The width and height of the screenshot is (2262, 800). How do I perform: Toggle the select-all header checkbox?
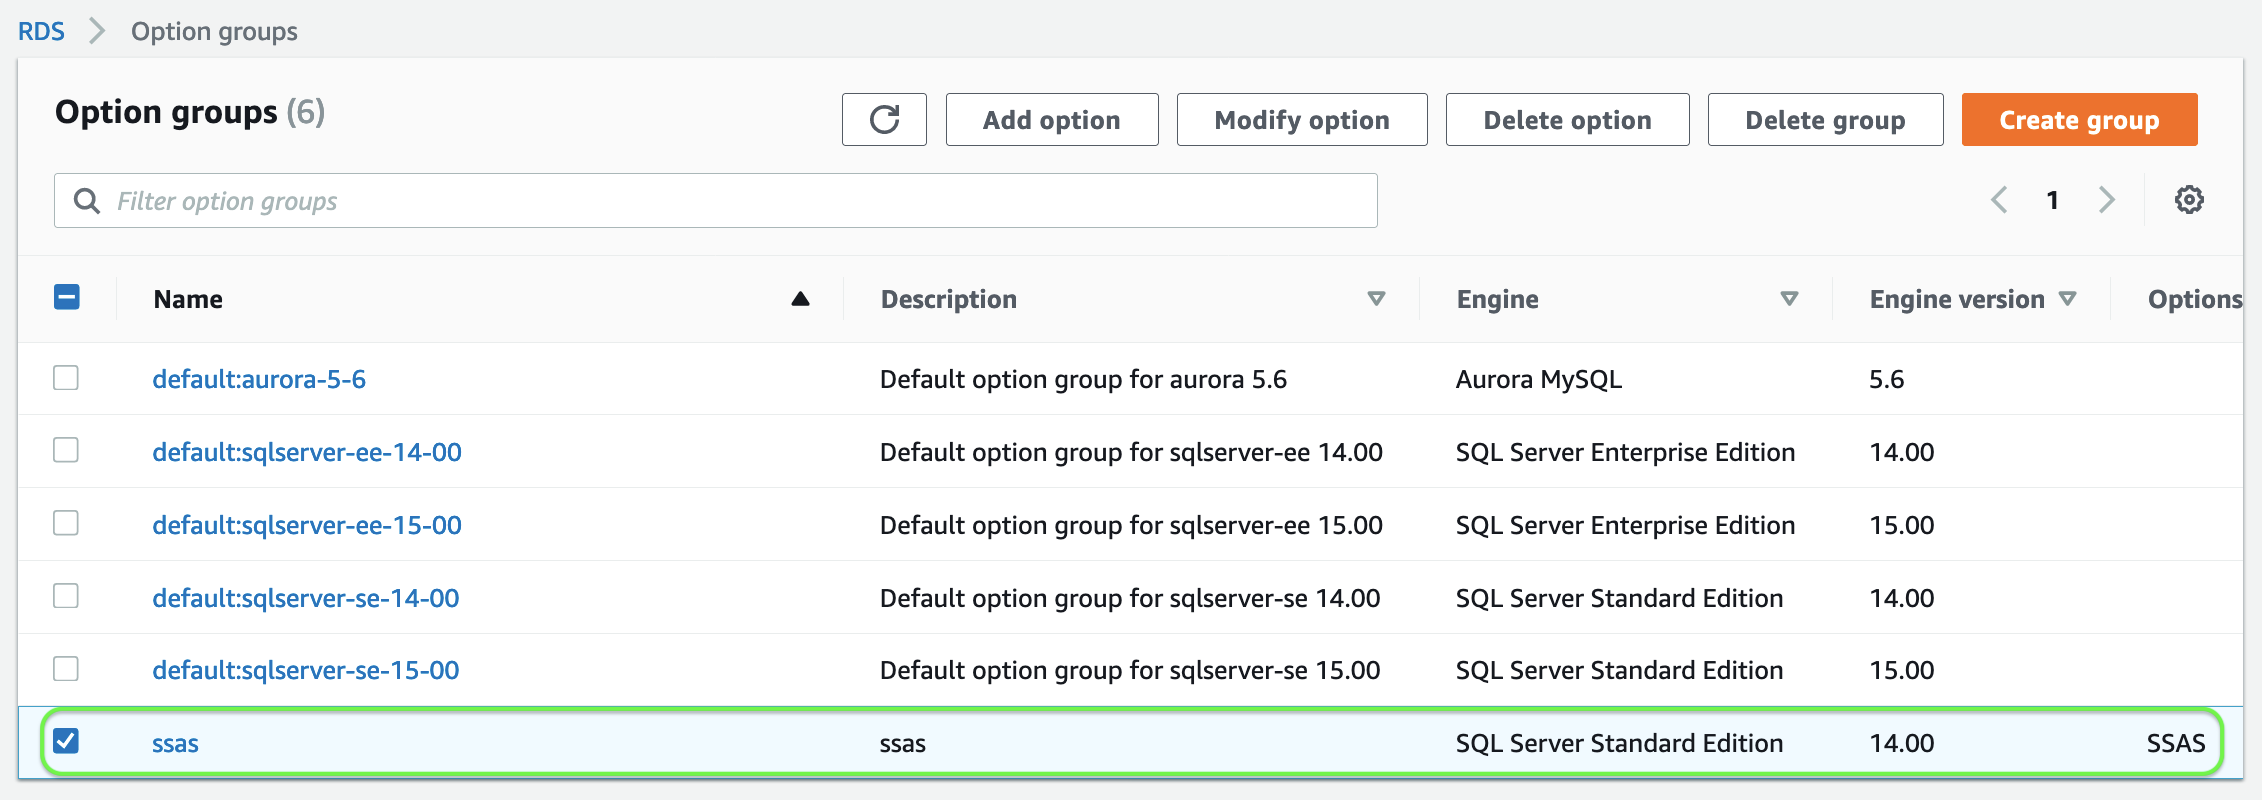coord(67,297)
